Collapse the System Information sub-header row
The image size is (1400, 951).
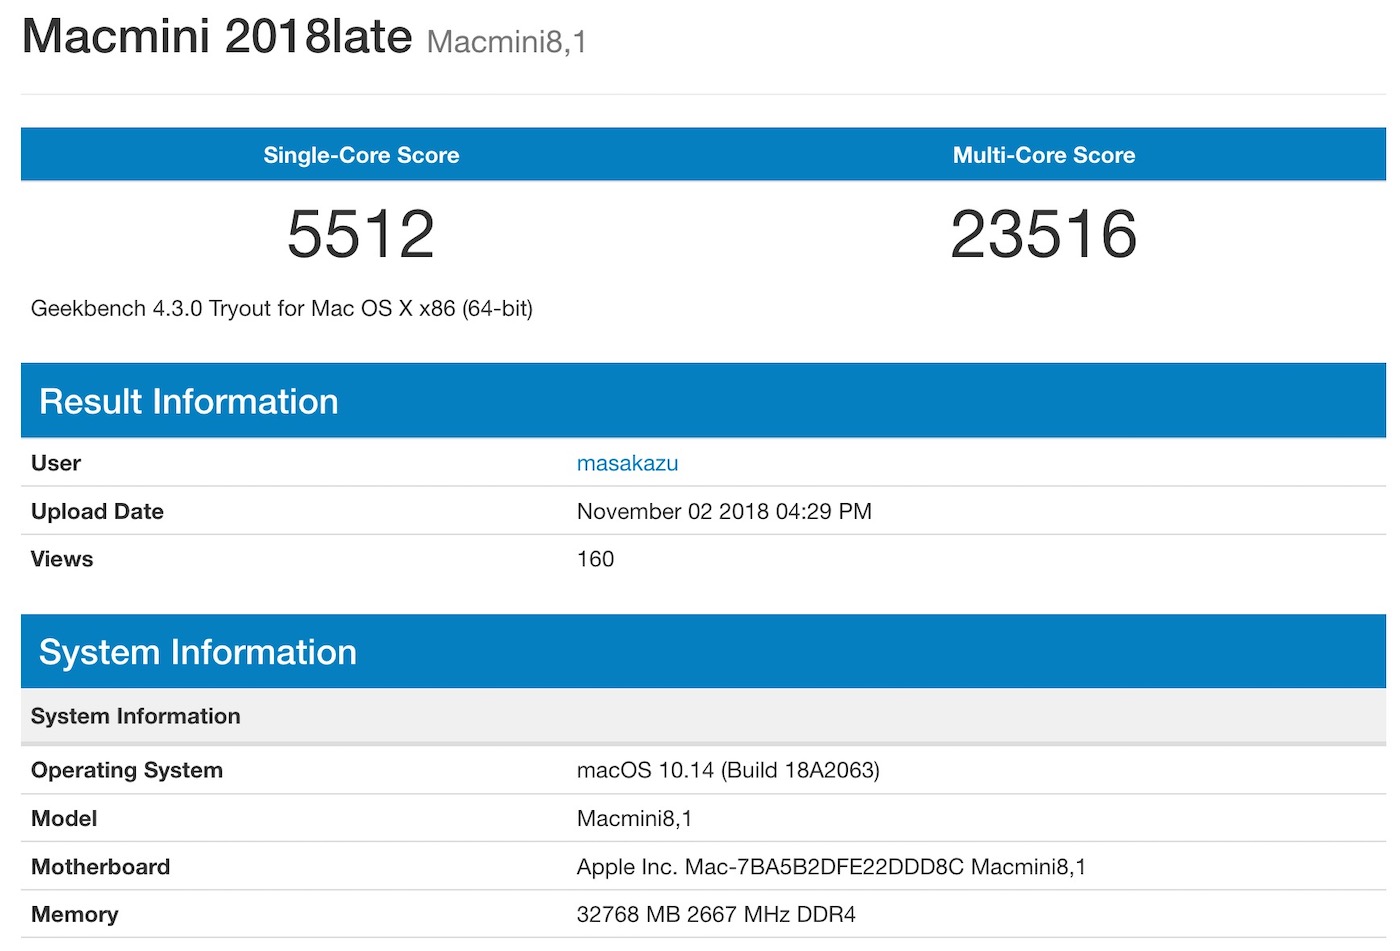[x=136, y=716]
